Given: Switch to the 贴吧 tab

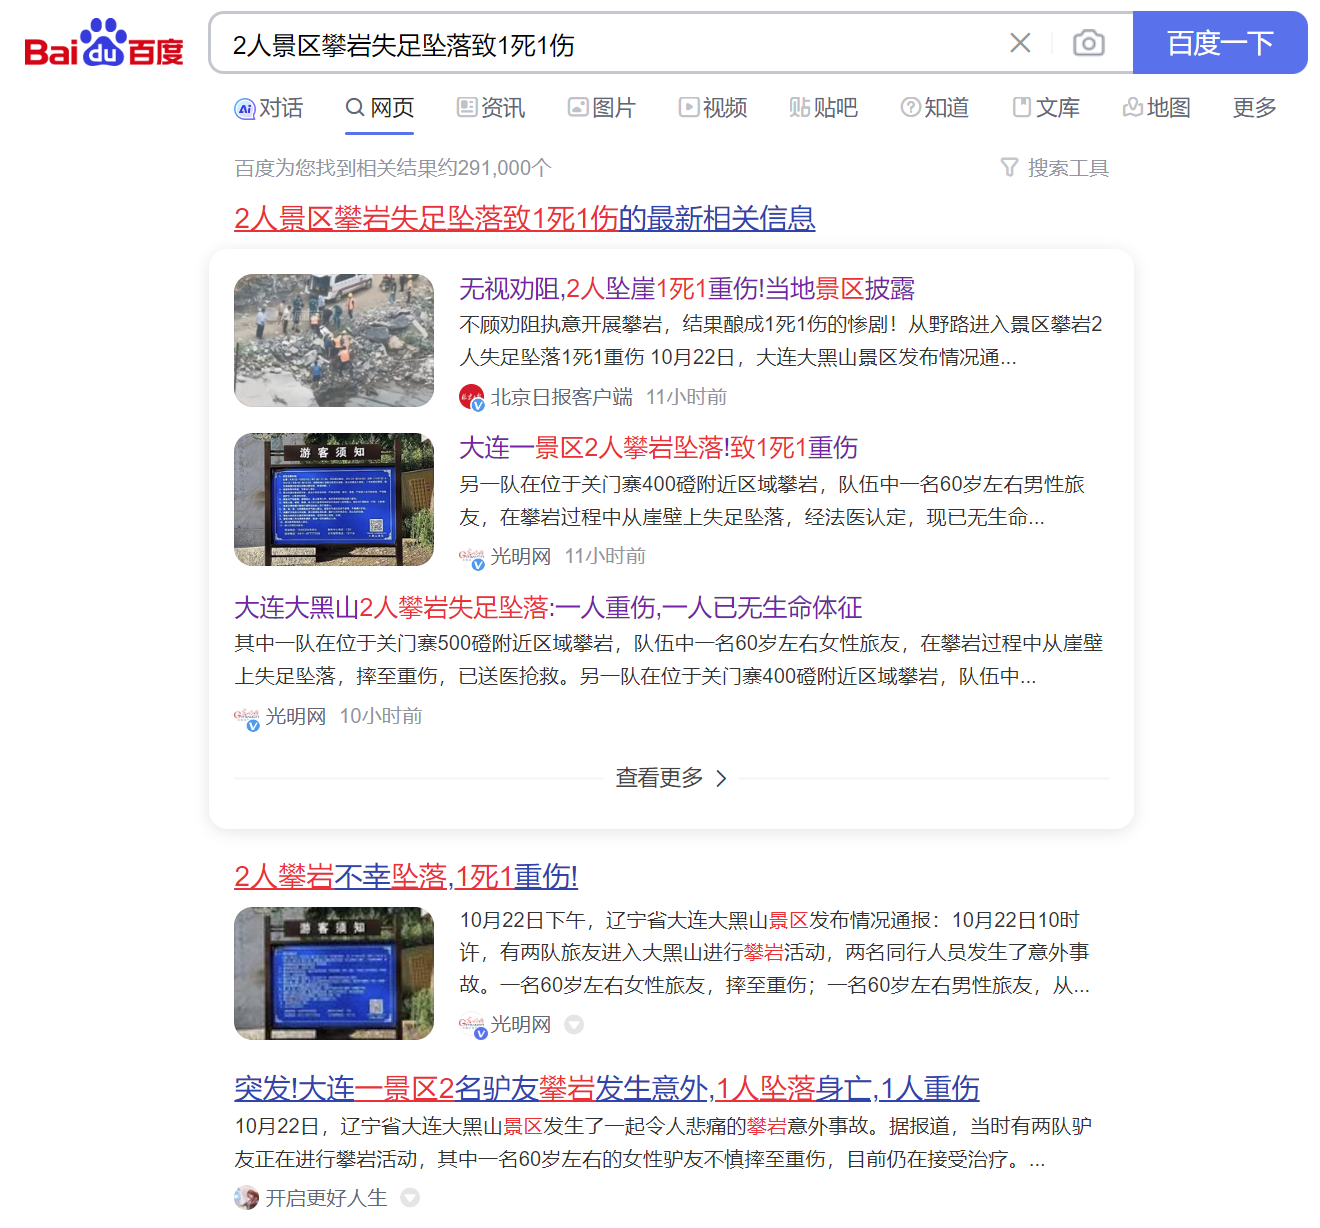Looking at the screenshot, I should 824,108.
